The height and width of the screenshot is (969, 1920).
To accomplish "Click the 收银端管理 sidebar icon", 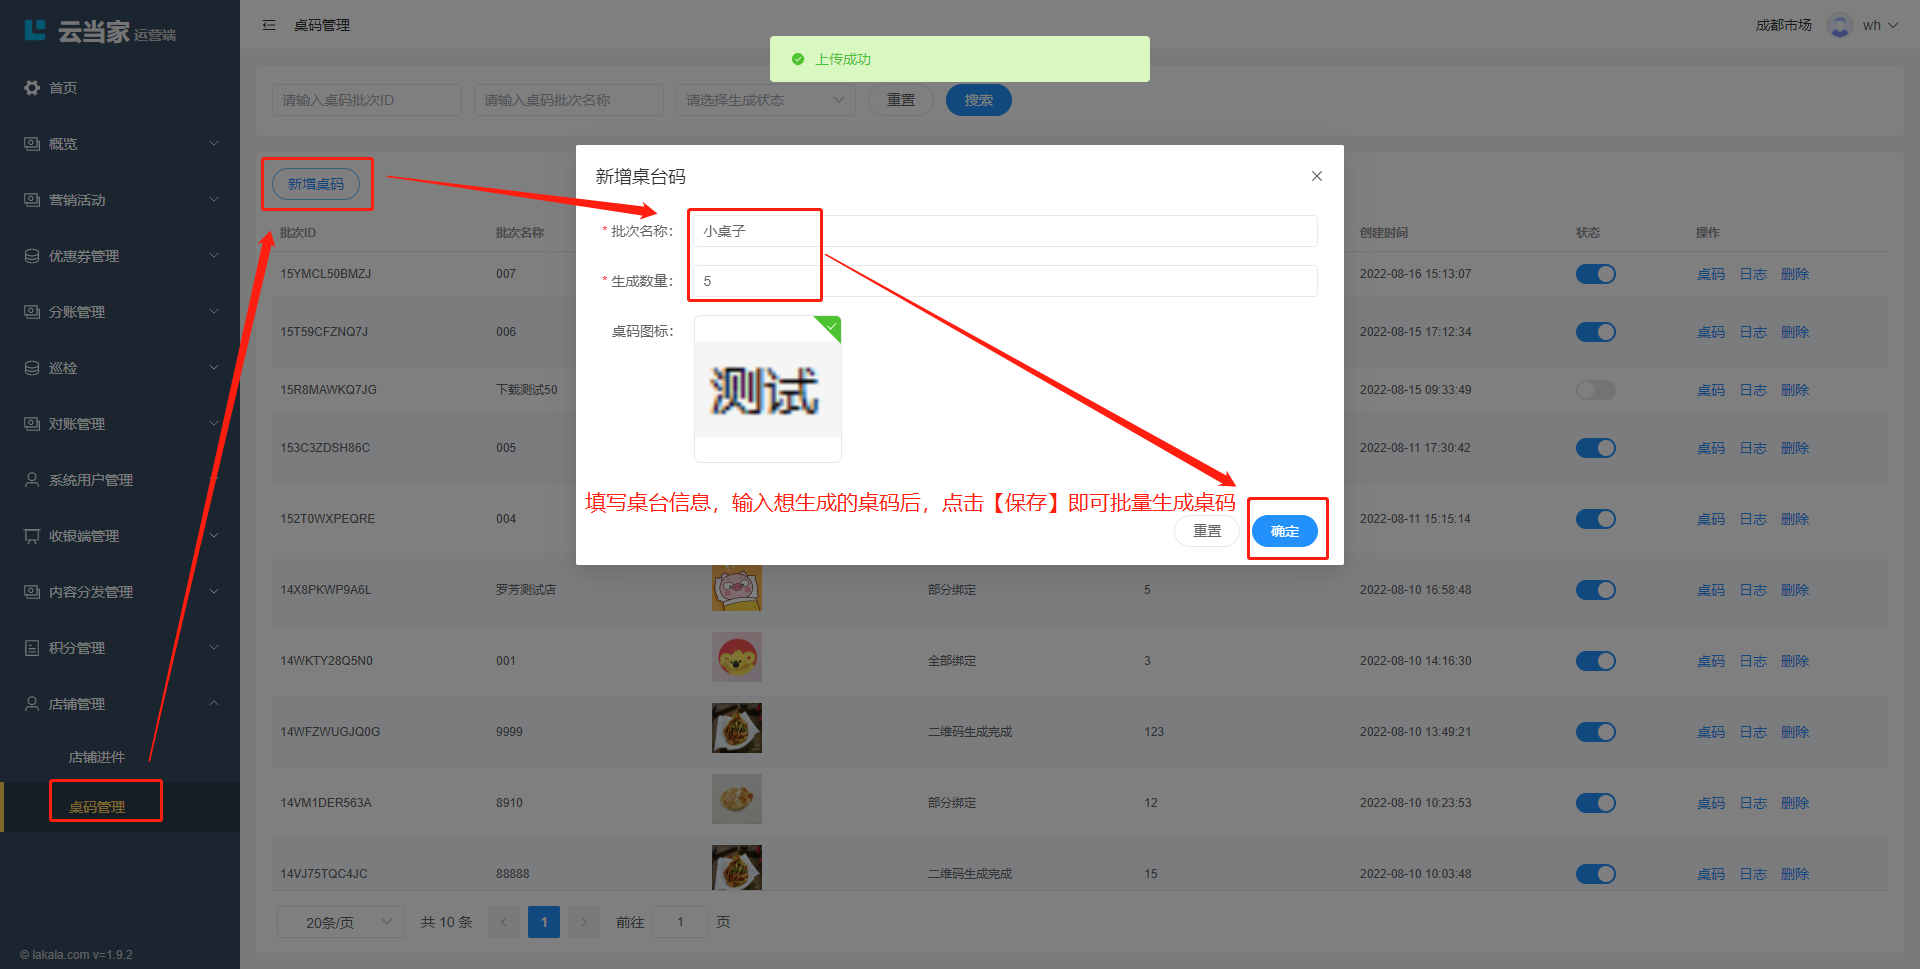I will (x=32, y=536).
